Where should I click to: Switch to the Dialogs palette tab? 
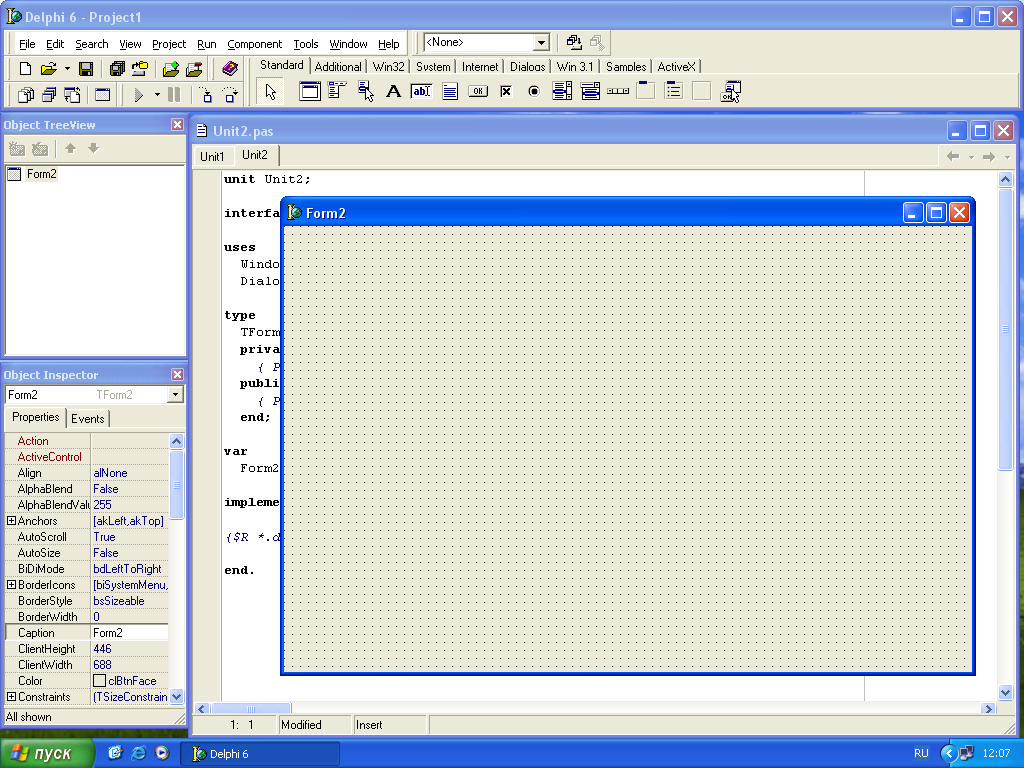(528, 67)
